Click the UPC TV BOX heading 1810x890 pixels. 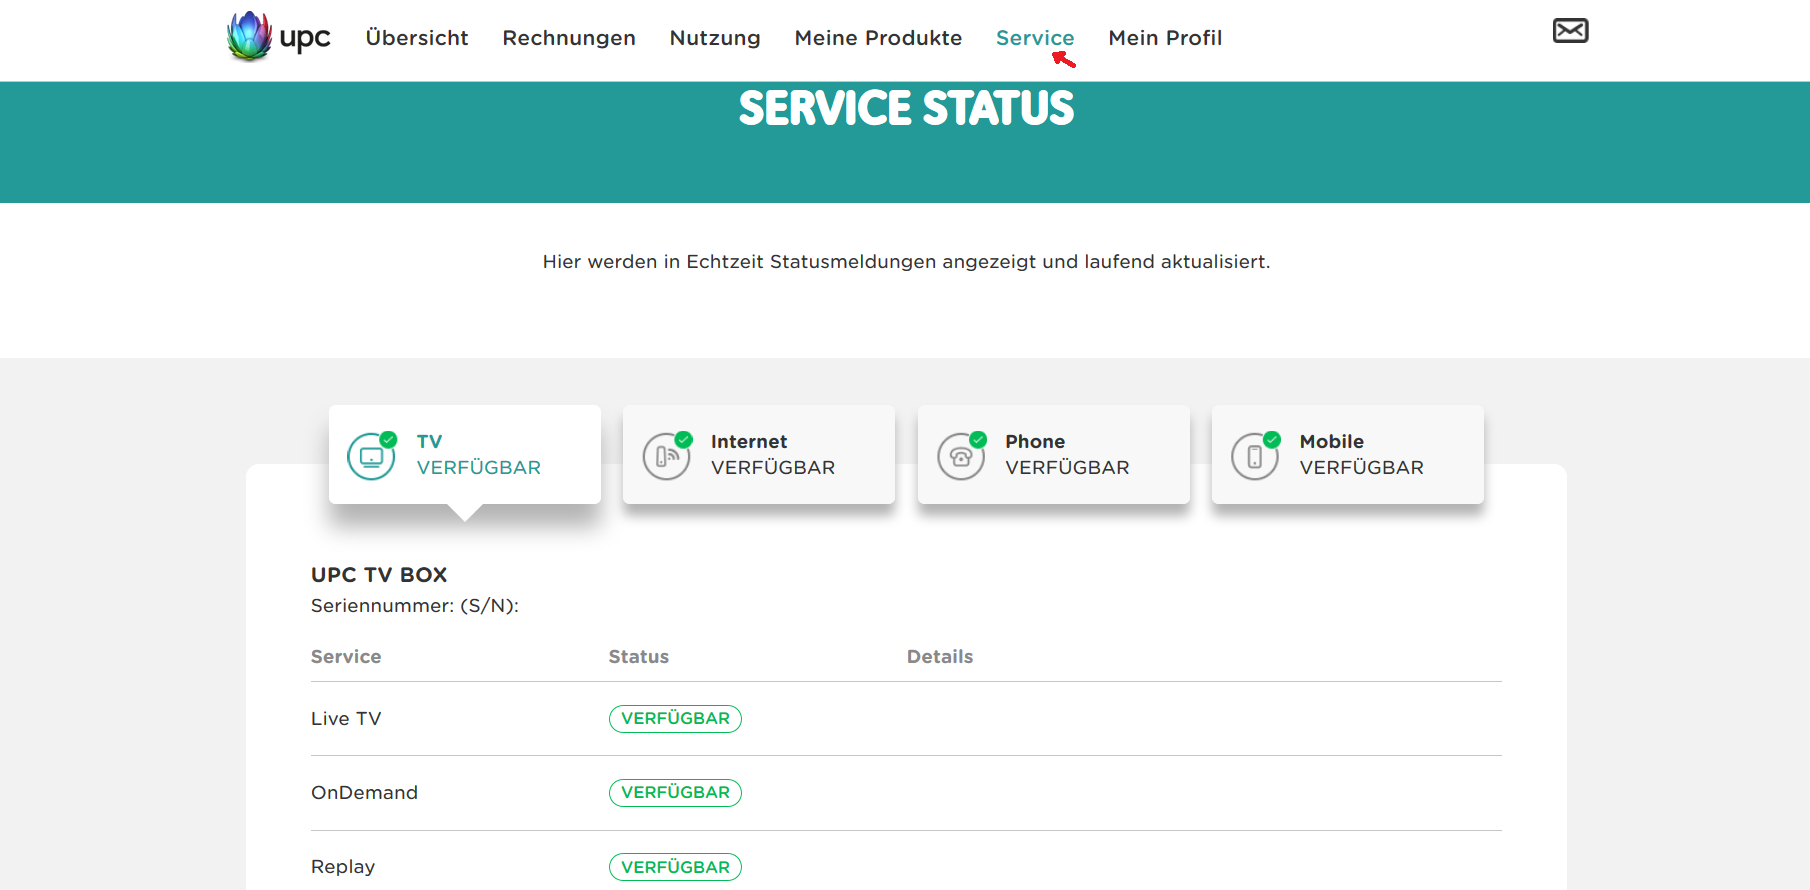tap(379, 575)
